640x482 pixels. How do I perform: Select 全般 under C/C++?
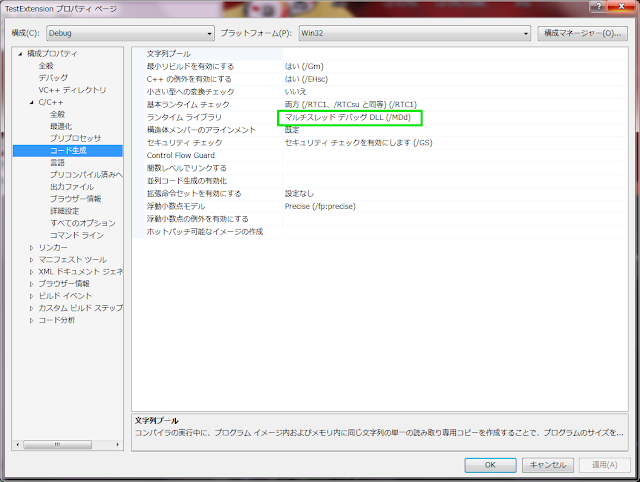tap(58, 114)
